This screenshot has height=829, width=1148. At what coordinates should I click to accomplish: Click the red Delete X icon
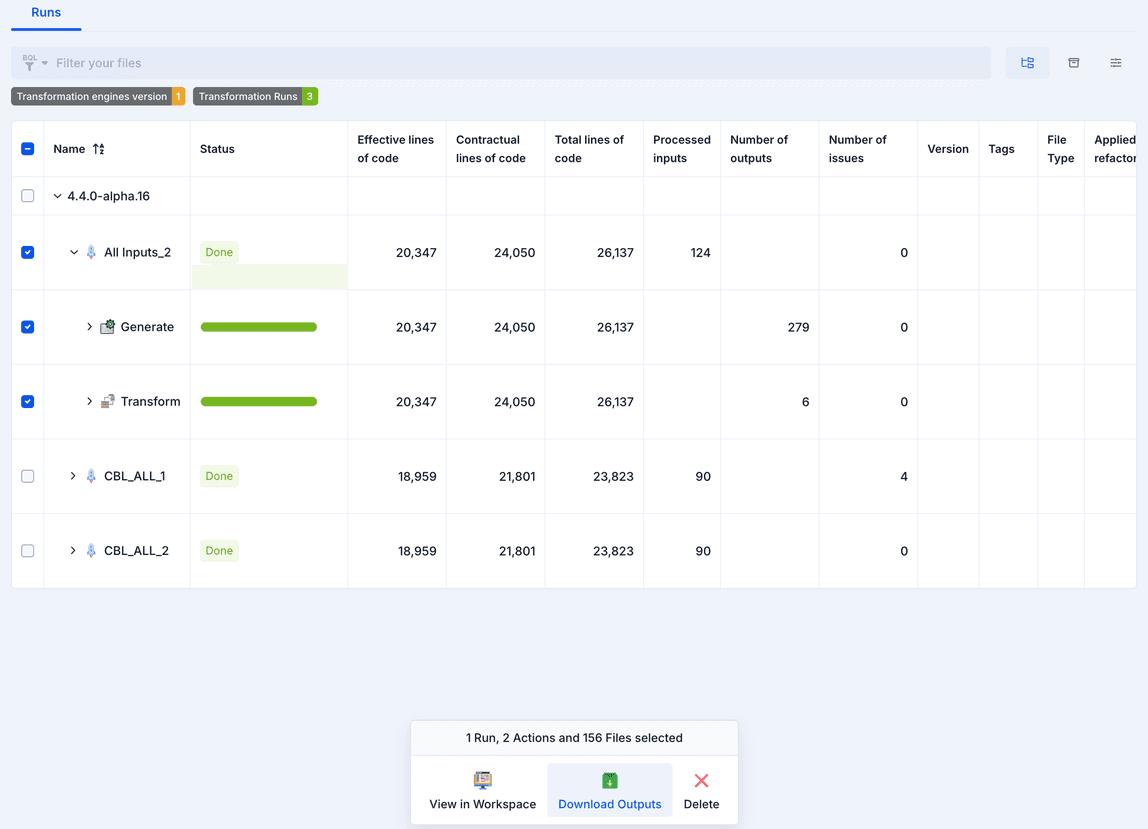(701, 779)
